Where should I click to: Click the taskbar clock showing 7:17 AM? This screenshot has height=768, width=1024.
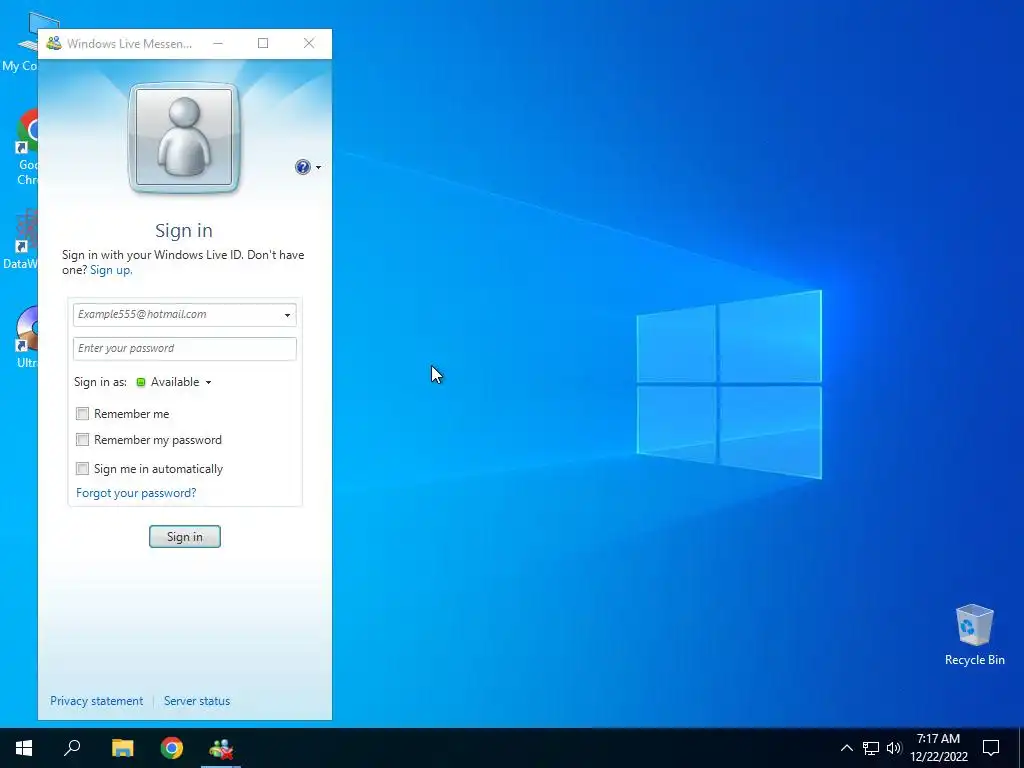[938, 748]
